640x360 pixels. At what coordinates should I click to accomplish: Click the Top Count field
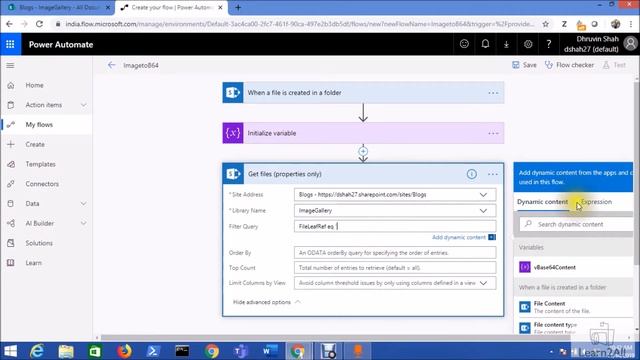pyautogui.click(x=395, y=268)
